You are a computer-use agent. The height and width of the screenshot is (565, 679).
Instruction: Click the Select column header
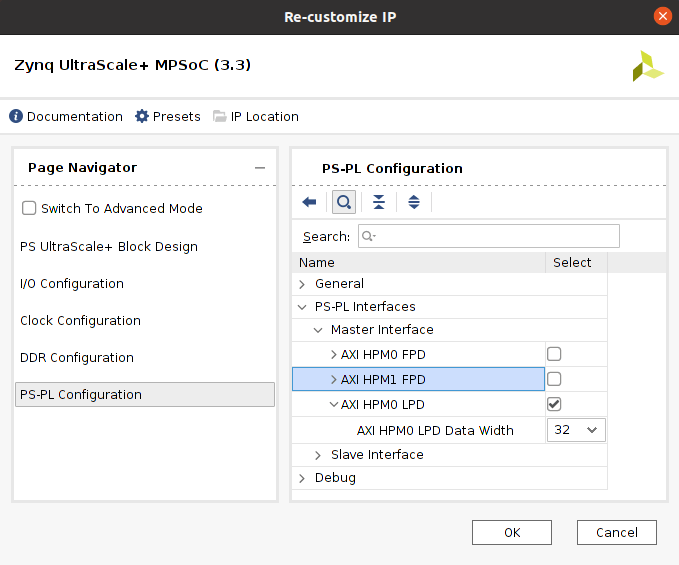(x=576, y=262)
